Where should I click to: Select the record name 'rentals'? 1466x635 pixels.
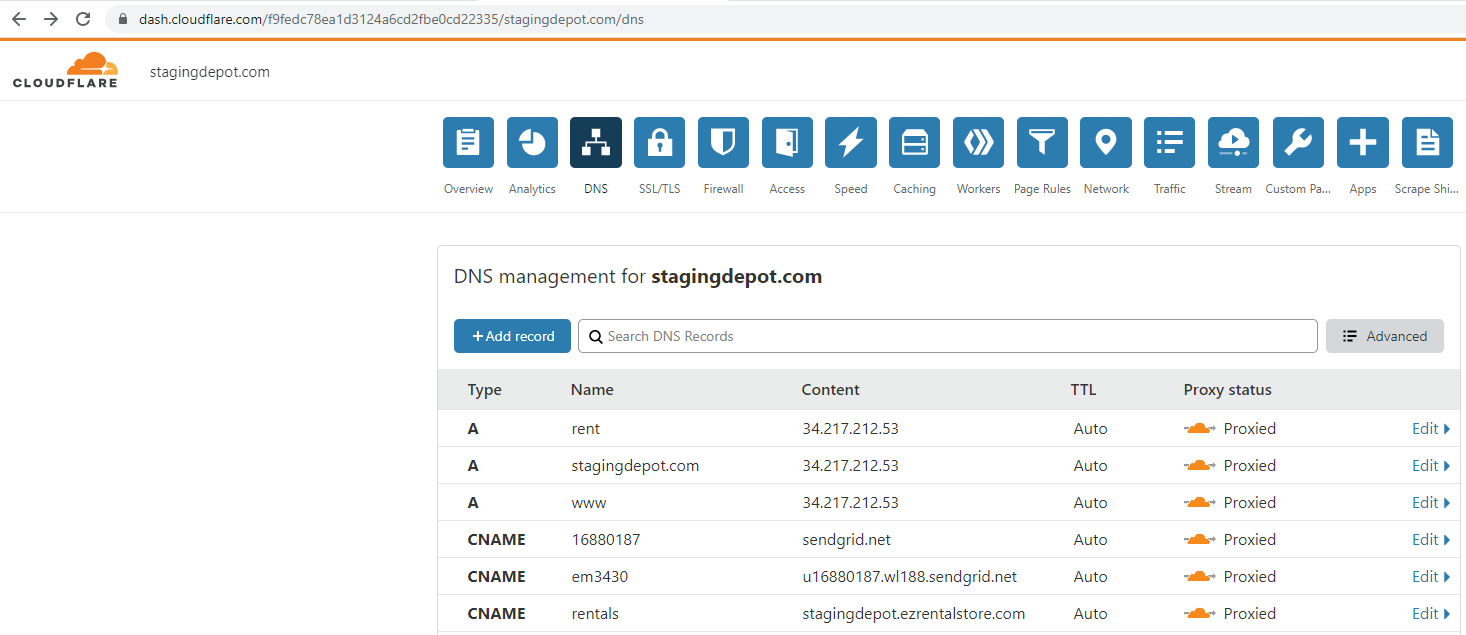[595, 614]
